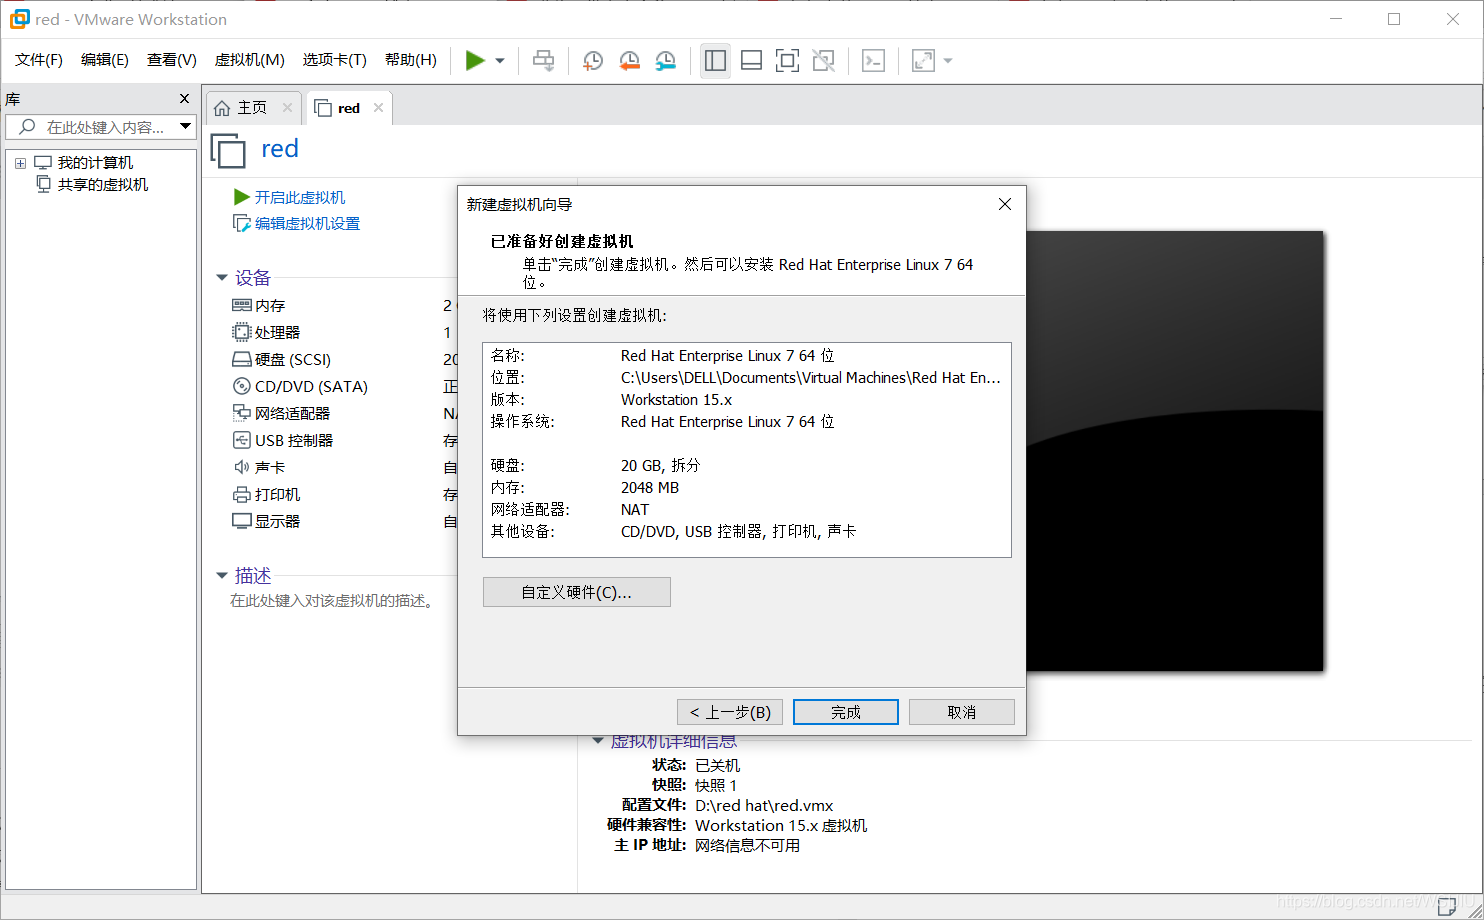Open the snapshot manager icon
The width and height of the screenshot is (1484, 920).
pyautogui.click(x=665, y=61)
